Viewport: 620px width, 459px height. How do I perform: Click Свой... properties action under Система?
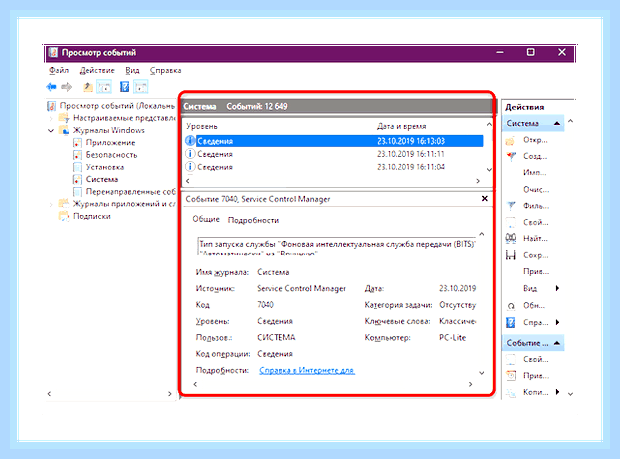(x=536, y=223)
